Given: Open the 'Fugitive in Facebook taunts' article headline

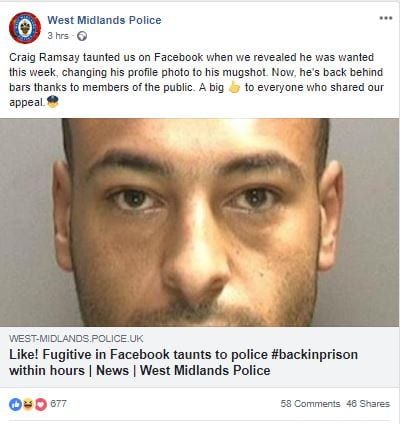Looking at the screenshot, I should coord(183,362).
